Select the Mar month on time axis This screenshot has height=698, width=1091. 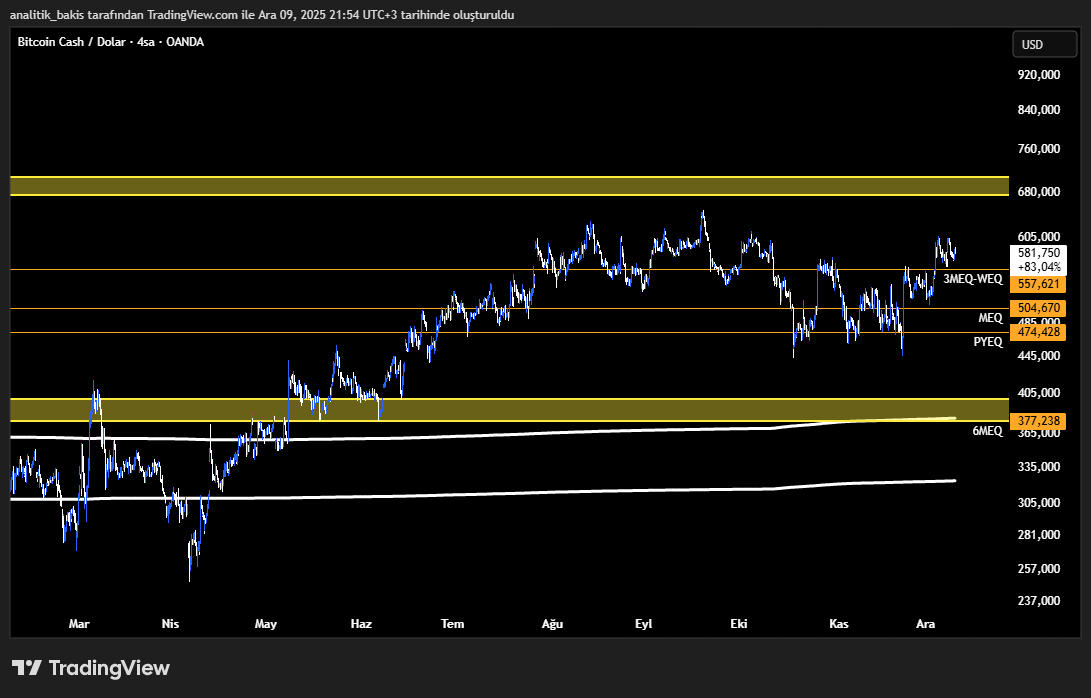coord(79,624)
